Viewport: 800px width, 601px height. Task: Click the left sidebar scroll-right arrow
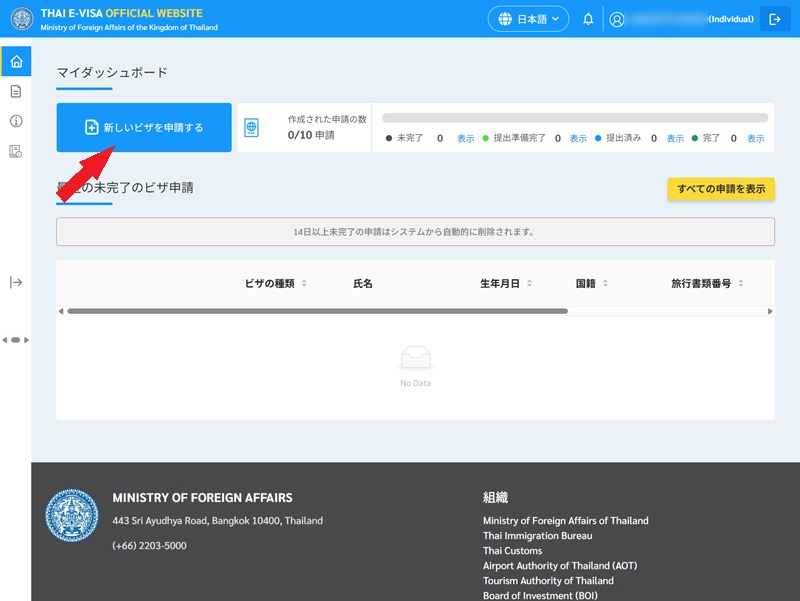pos(27,340)
